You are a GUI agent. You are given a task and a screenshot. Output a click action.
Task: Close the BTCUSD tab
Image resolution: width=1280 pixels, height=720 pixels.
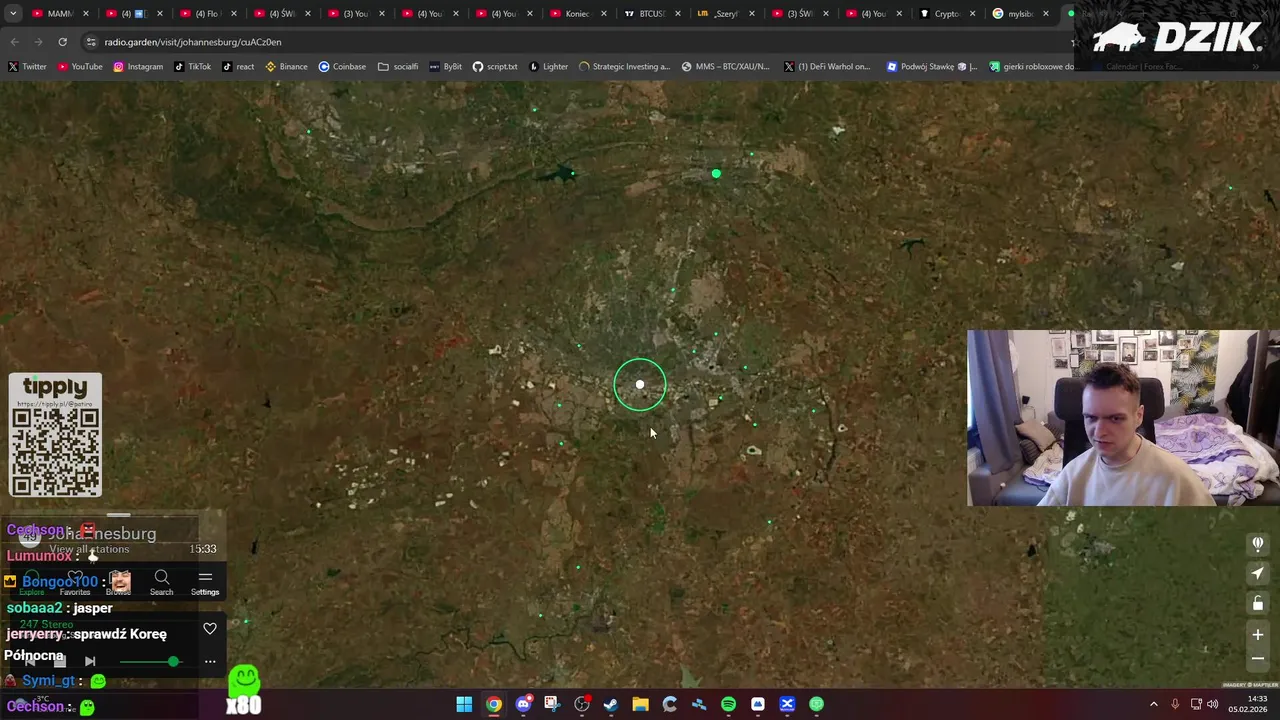[x=678, y=14]
